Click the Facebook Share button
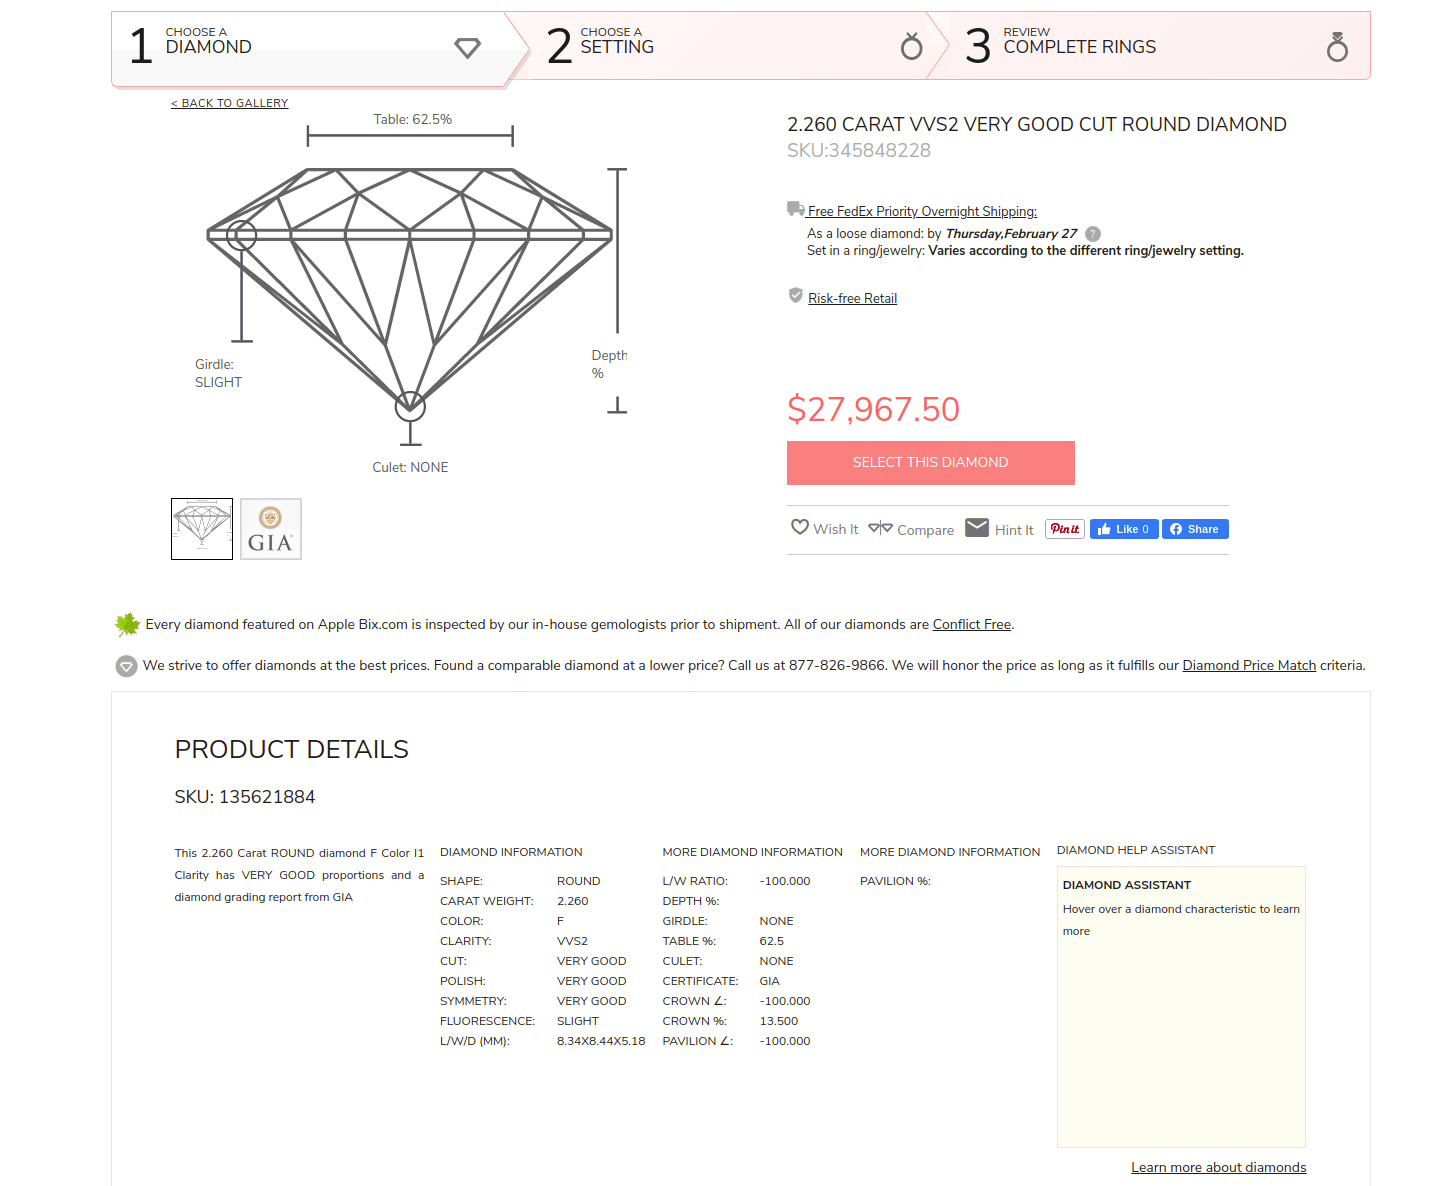The height and width of the screenshot is (1186, 1436). coord(1195,529)
